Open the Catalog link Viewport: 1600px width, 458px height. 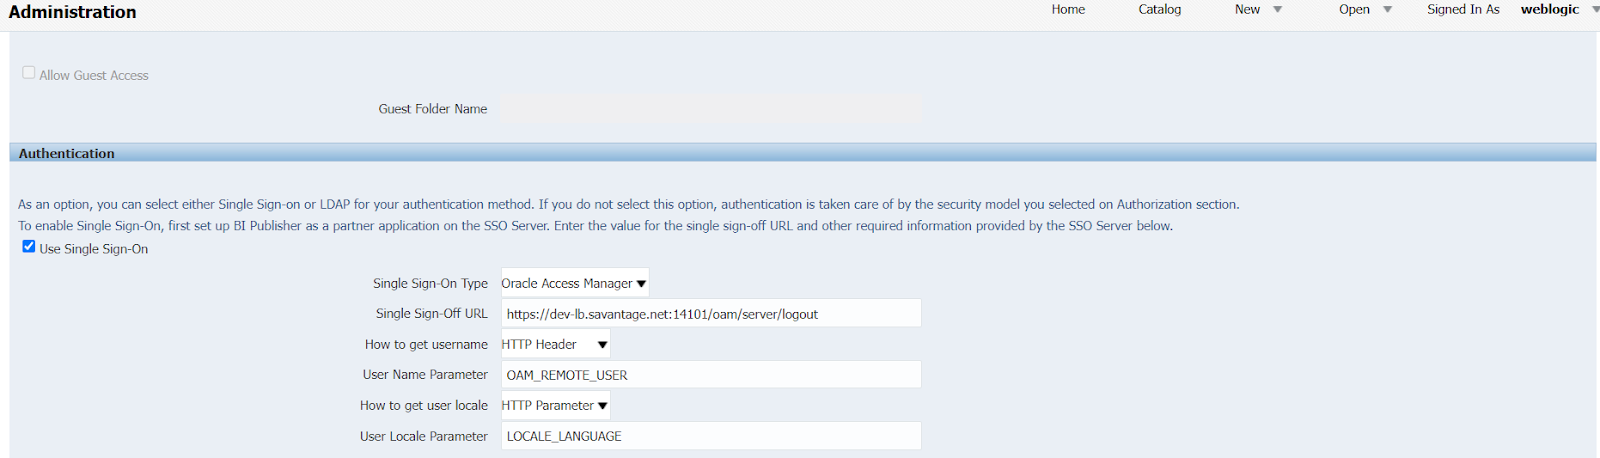(1159, 10)
